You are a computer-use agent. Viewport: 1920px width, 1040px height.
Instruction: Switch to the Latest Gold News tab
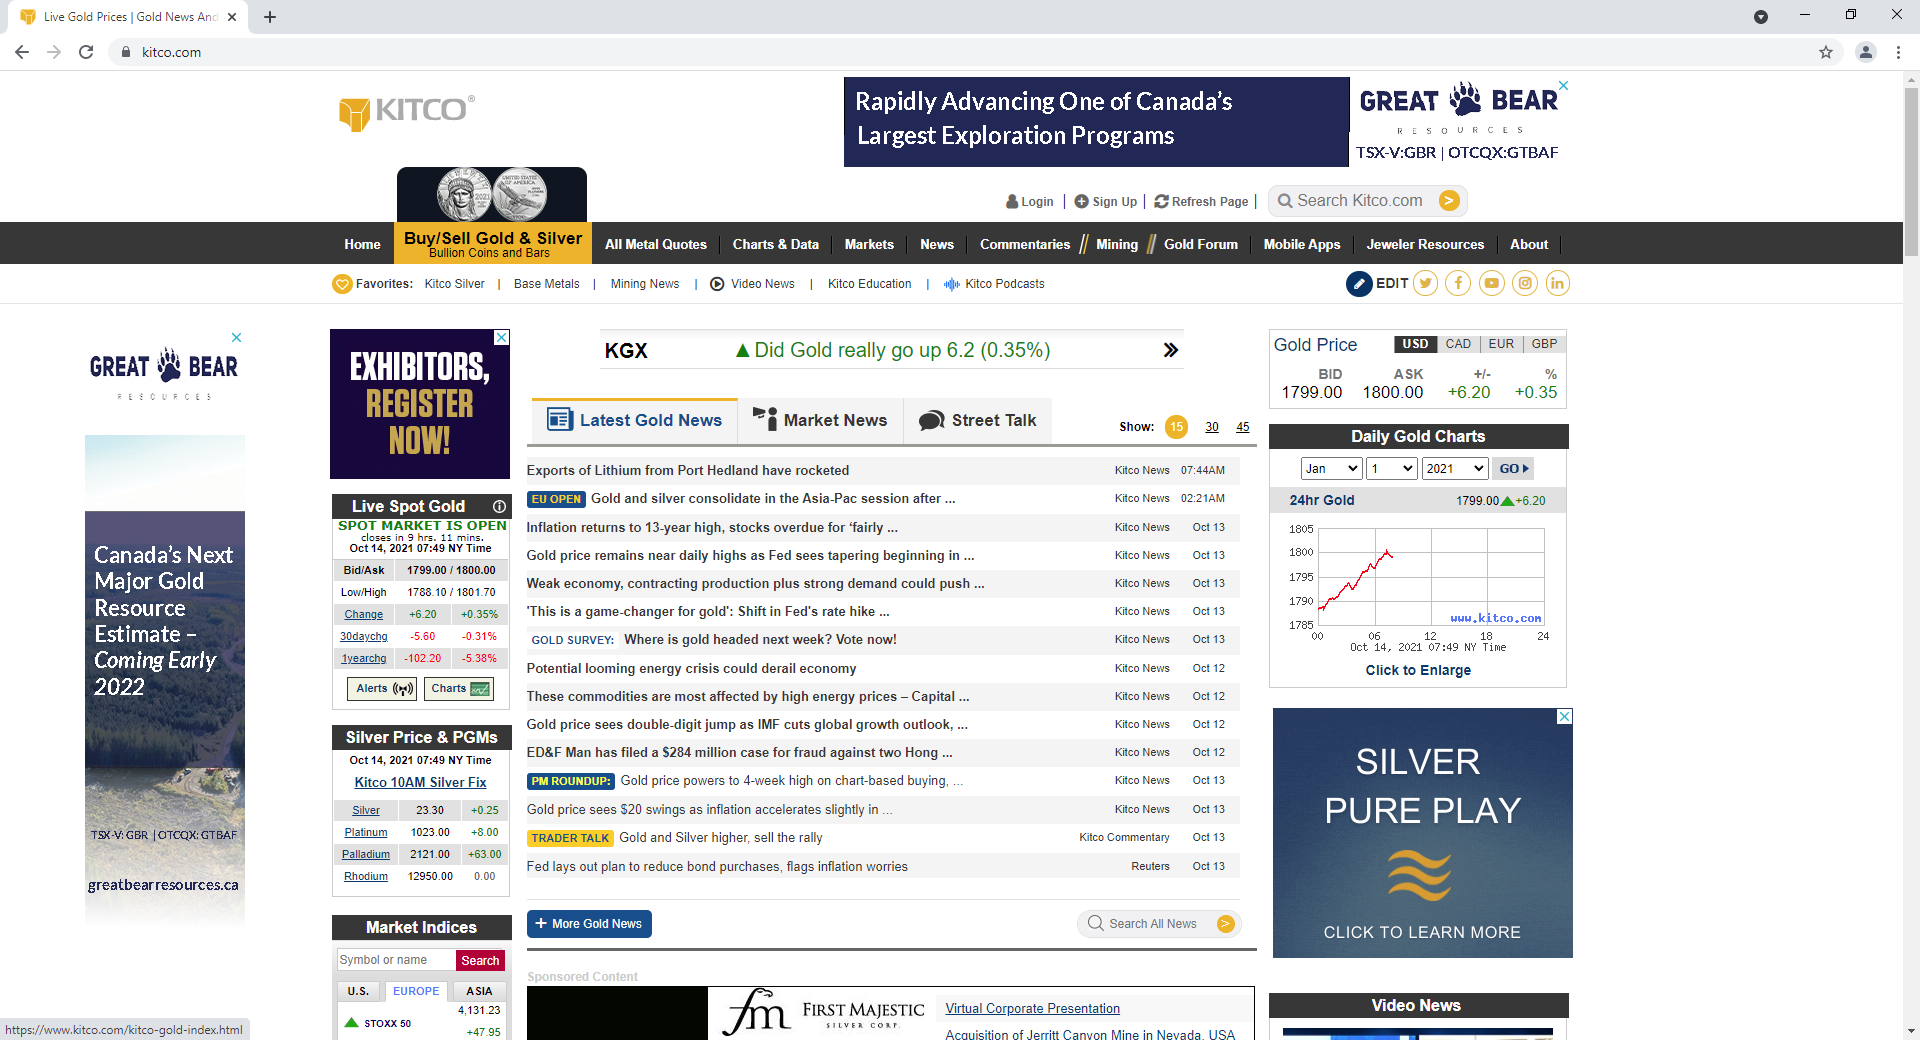[x=634, y=421]
